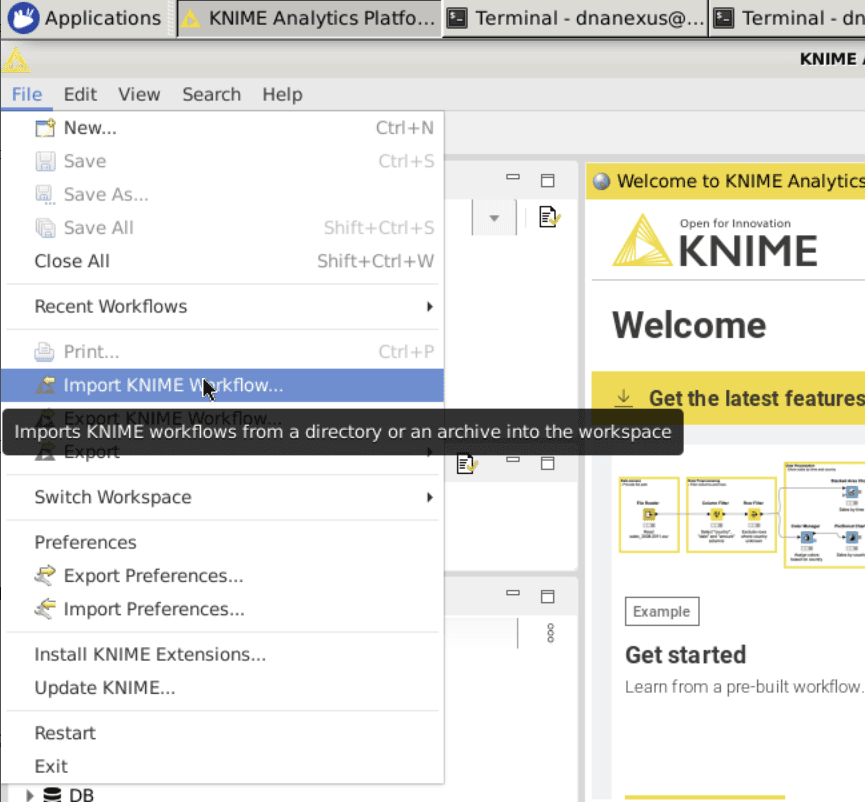Click the New workflow icon in File menu
The image size is (865, 802).
45,128
